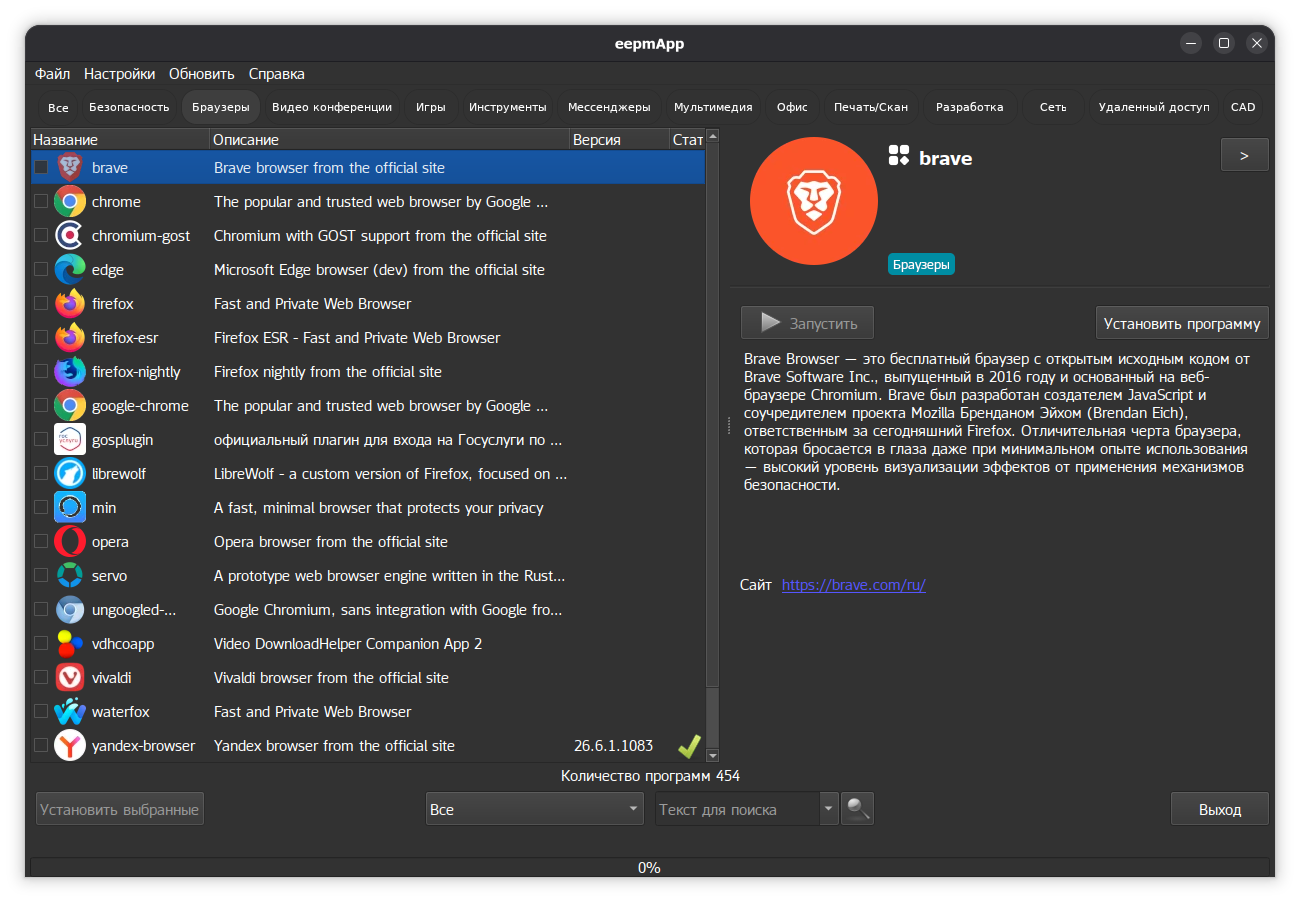1300x902 pixels.
Task: Click the librewolf icon
Action: (70, 474)
